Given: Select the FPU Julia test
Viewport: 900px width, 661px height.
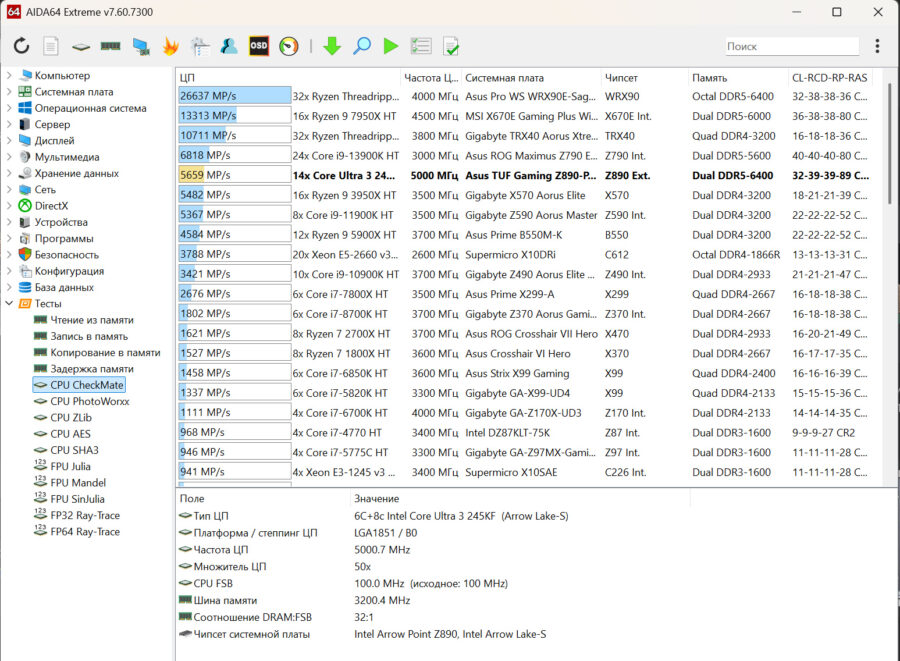Looking at the screenshot, I should [70, 466].
